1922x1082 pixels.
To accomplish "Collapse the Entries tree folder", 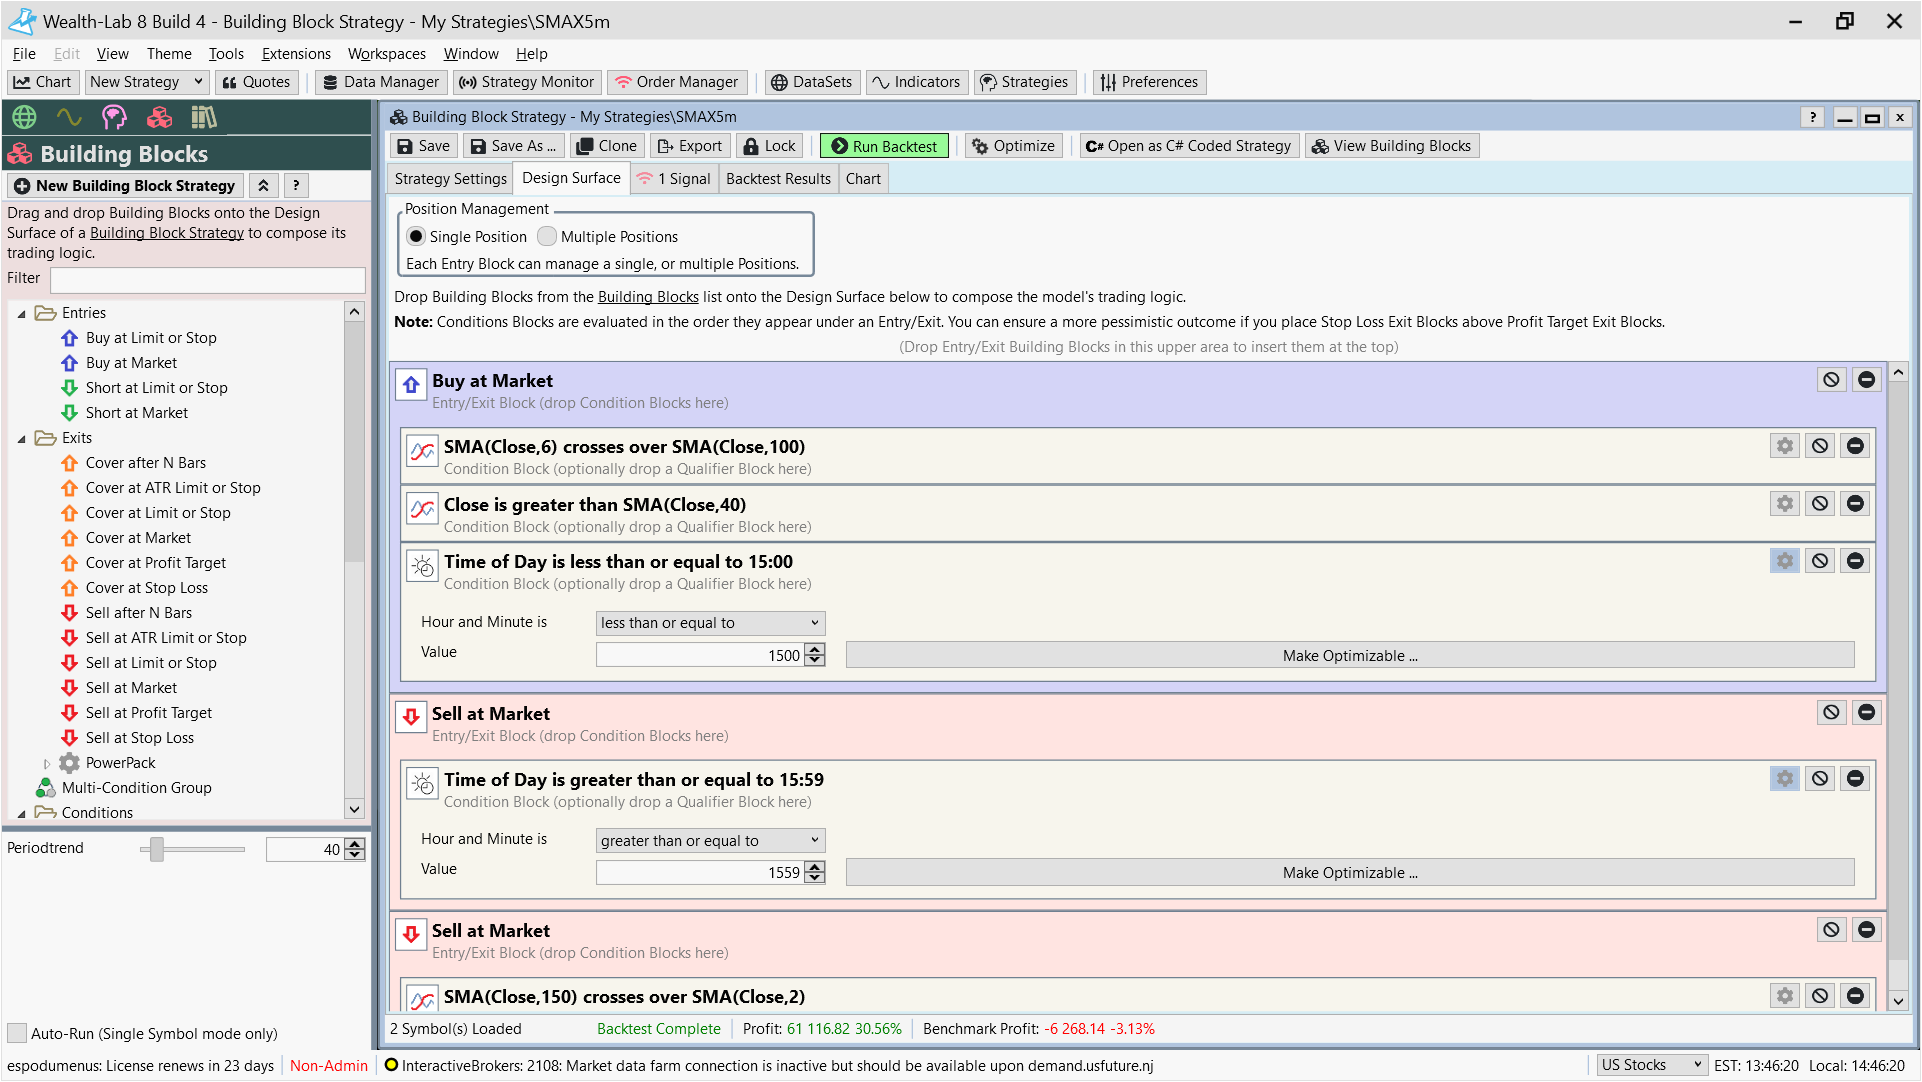I will click(x=21, y=313).
